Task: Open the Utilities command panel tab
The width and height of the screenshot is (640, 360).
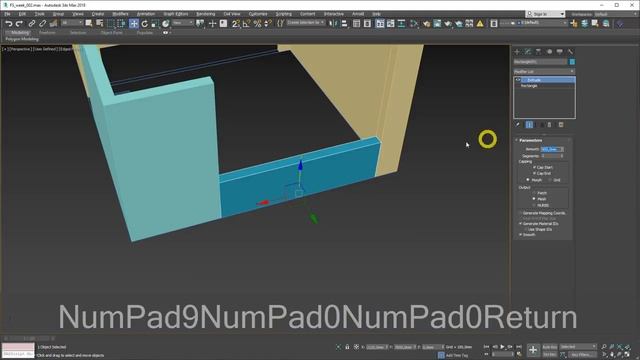Action: [x=570, y=51]
